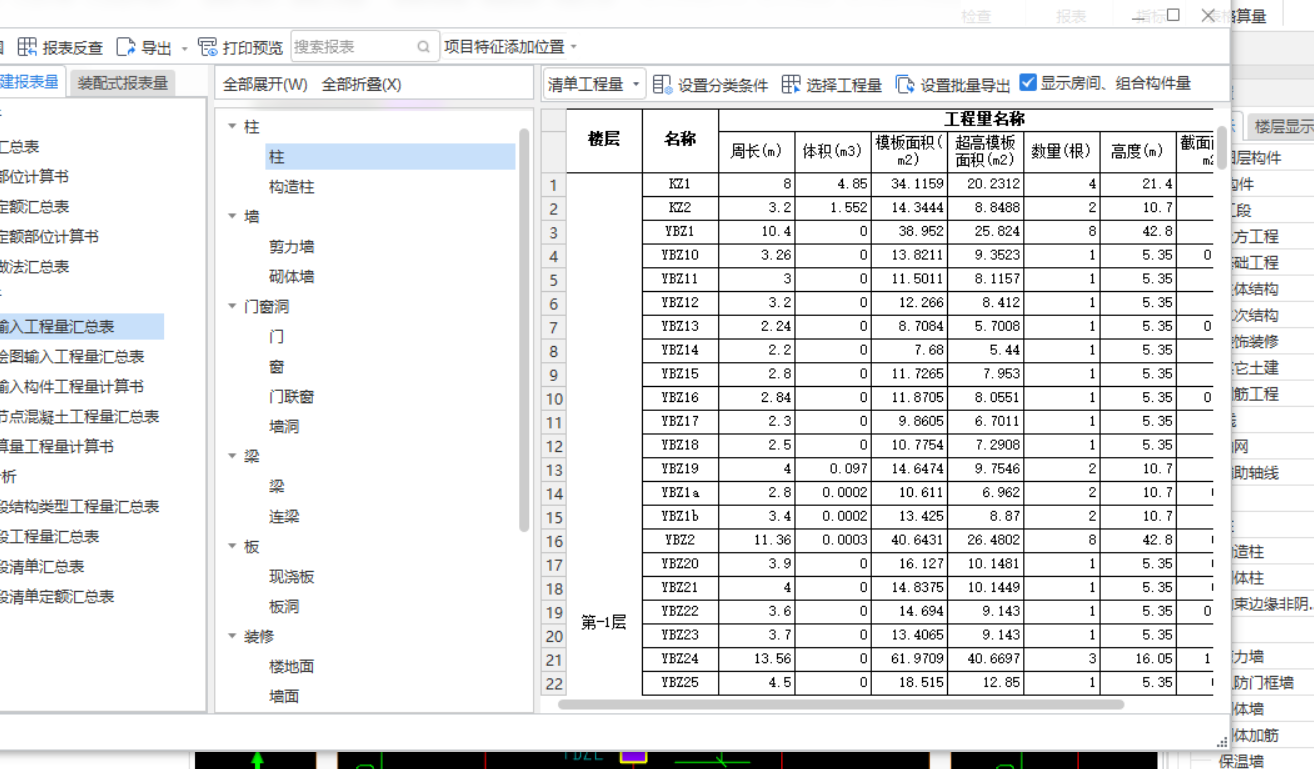Click the 高度(m) column header
Screen dimensions: 1314x769
(x=1137, y=152)
